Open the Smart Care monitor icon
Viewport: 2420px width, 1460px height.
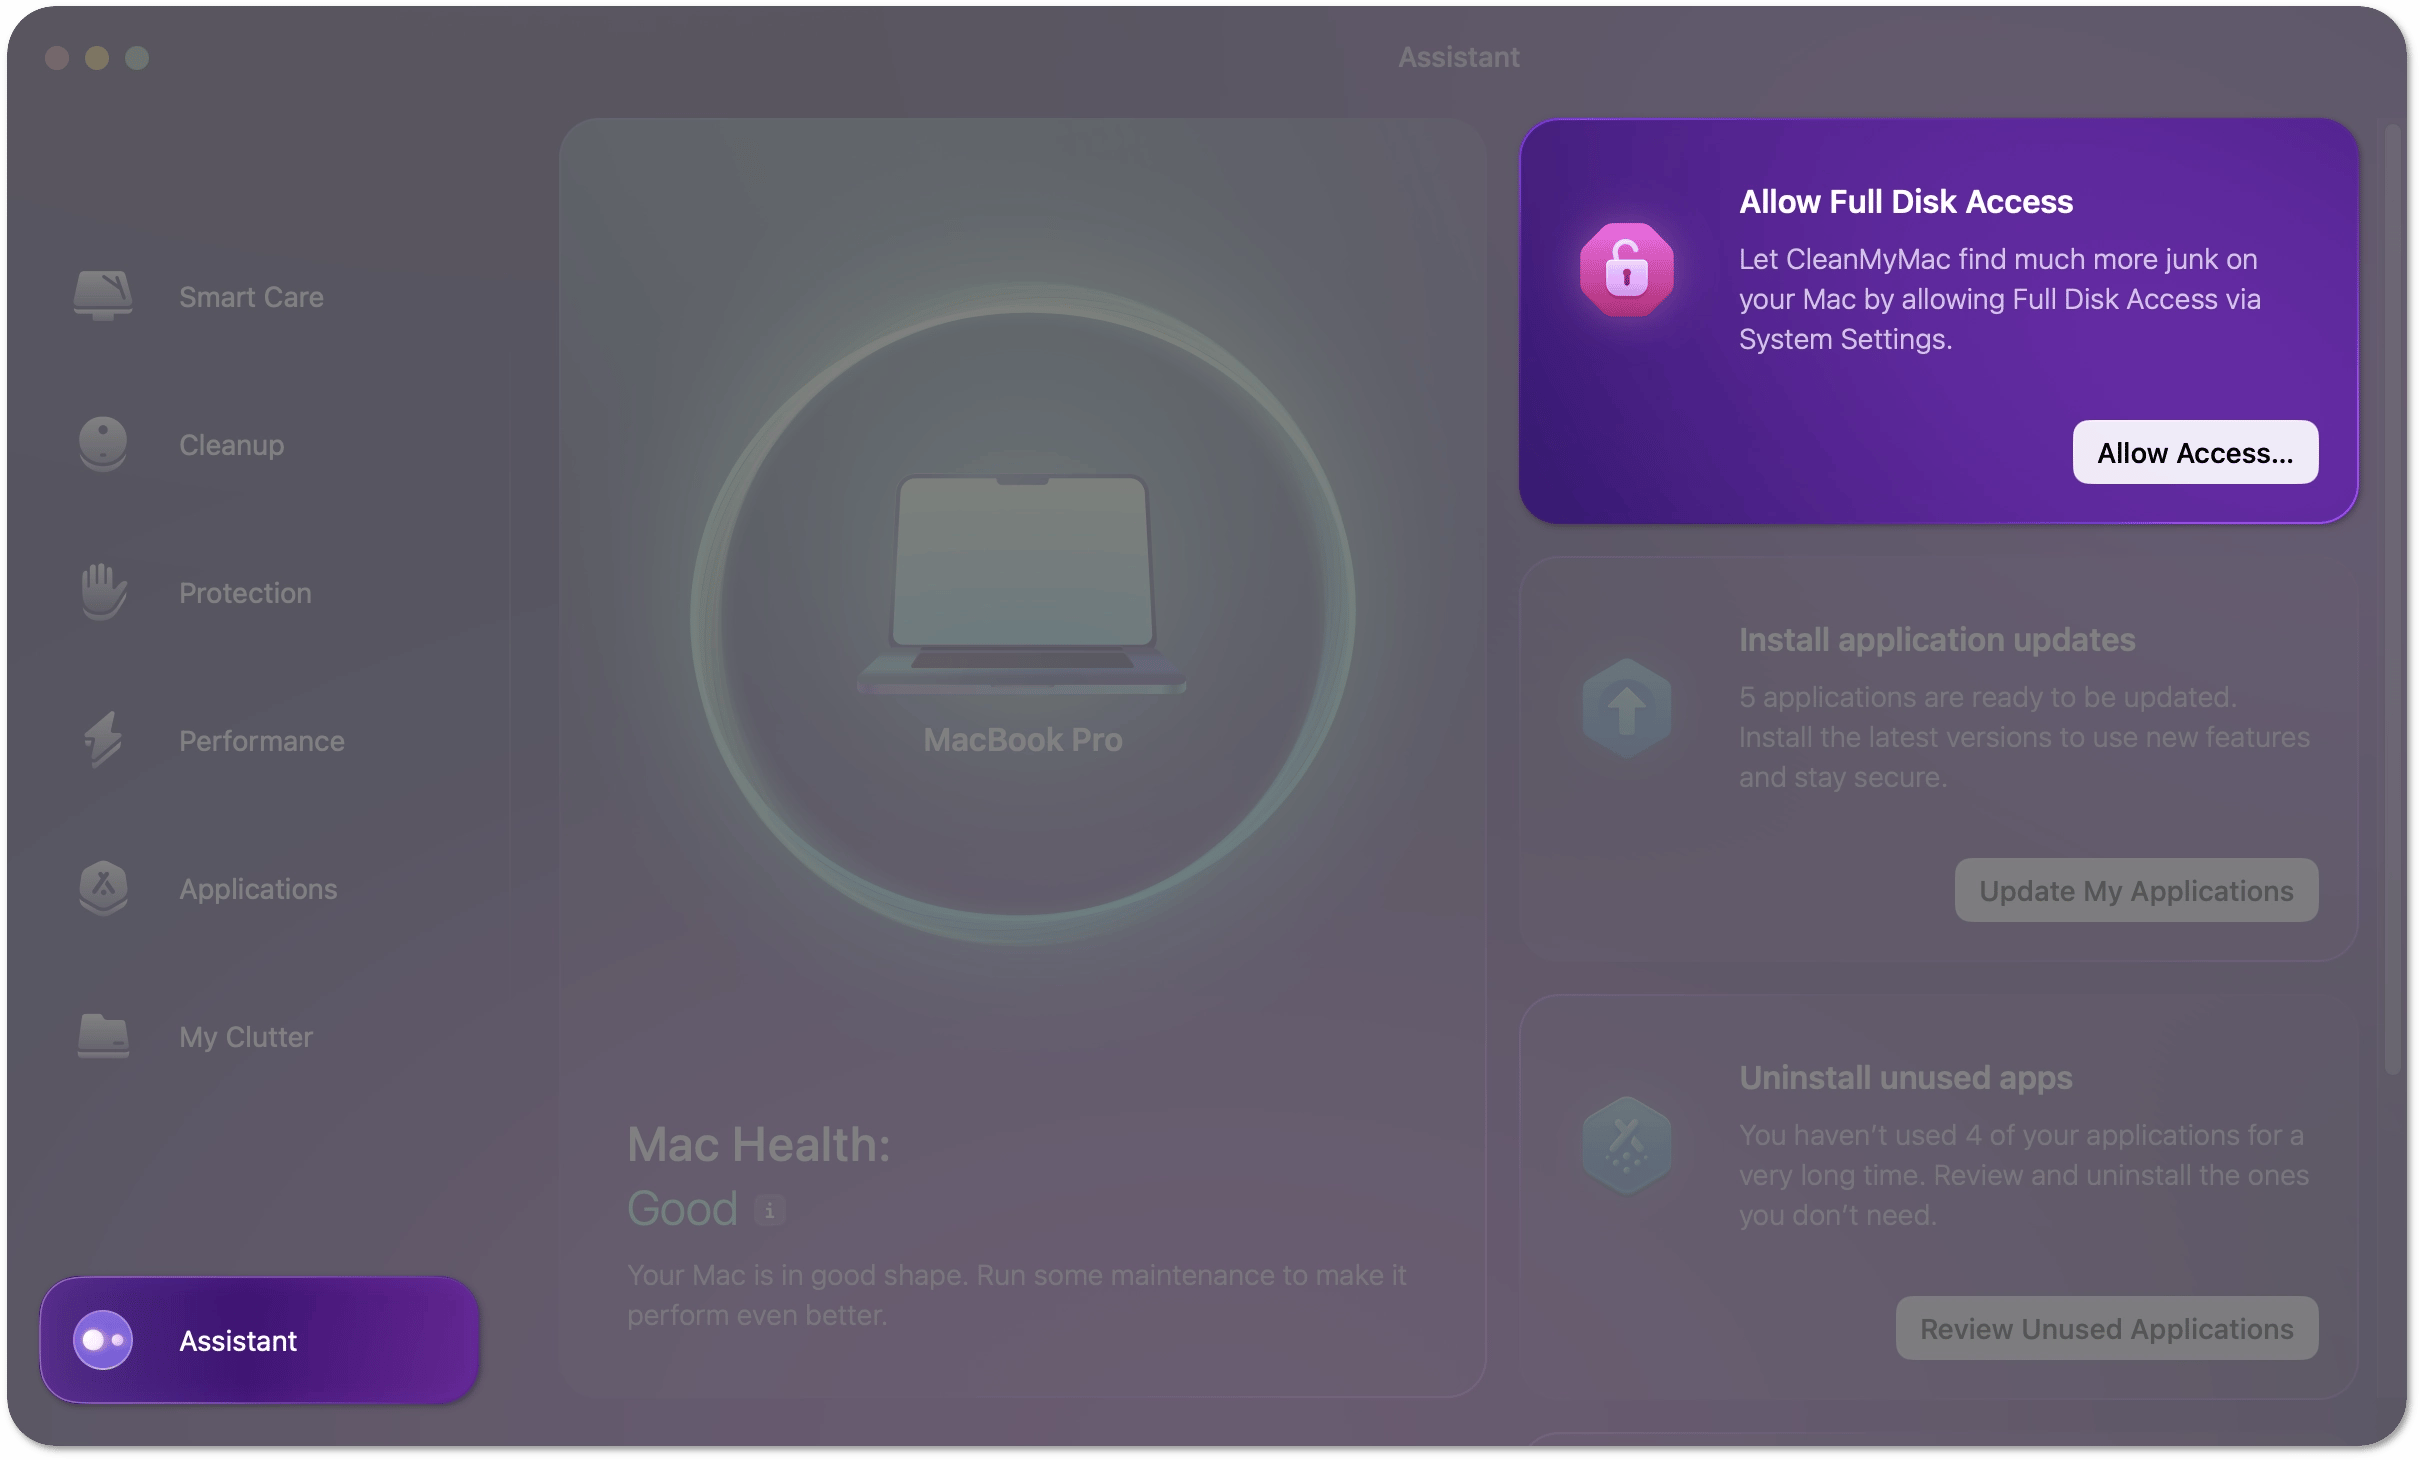(103, 296)
